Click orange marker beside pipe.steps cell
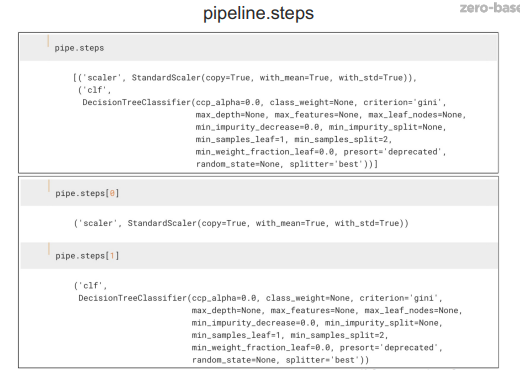520x380 pixels. [x=48, y=41]
